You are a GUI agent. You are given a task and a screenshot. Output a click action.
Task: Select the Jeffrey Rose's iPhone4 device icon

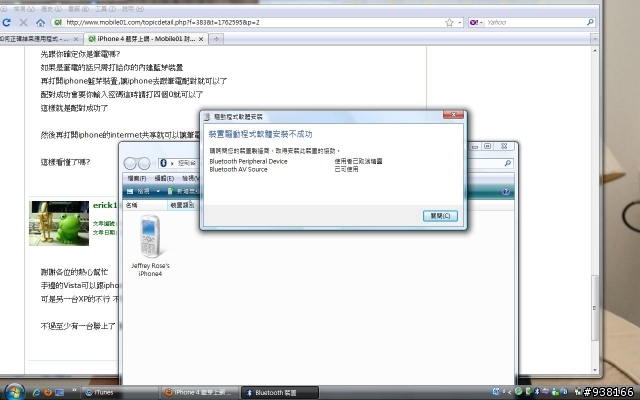[150, 246]
